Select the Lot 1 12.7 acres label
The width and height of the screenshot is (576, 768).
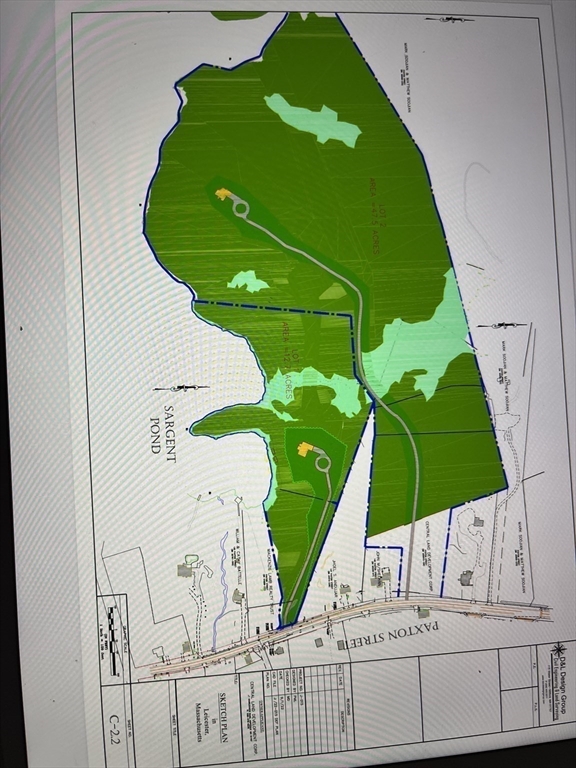(x=288, y=361)
